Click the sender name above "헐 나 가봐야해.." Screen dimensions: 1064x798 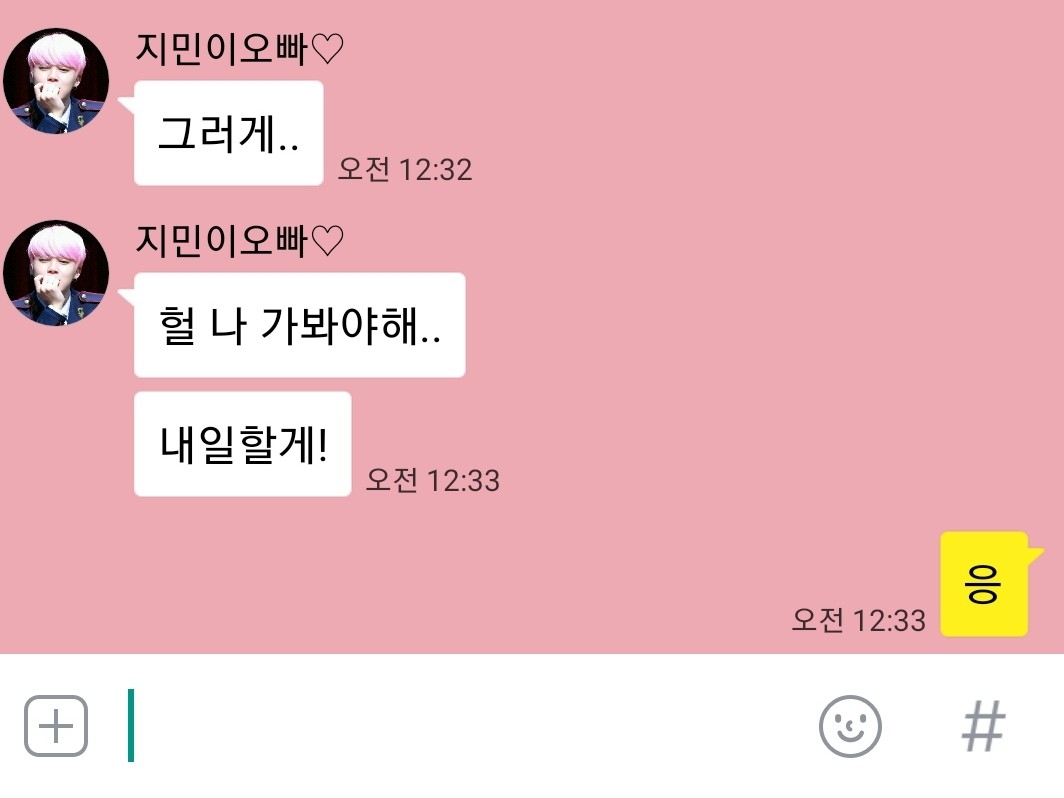click(x=240, y=241)
